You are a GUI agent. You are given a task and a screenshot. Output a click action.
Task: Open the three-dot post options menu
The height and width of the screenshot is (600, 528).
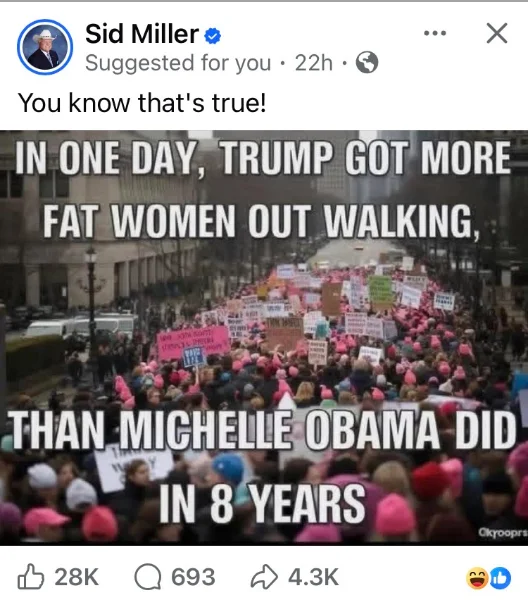click(x=435, y=33)
